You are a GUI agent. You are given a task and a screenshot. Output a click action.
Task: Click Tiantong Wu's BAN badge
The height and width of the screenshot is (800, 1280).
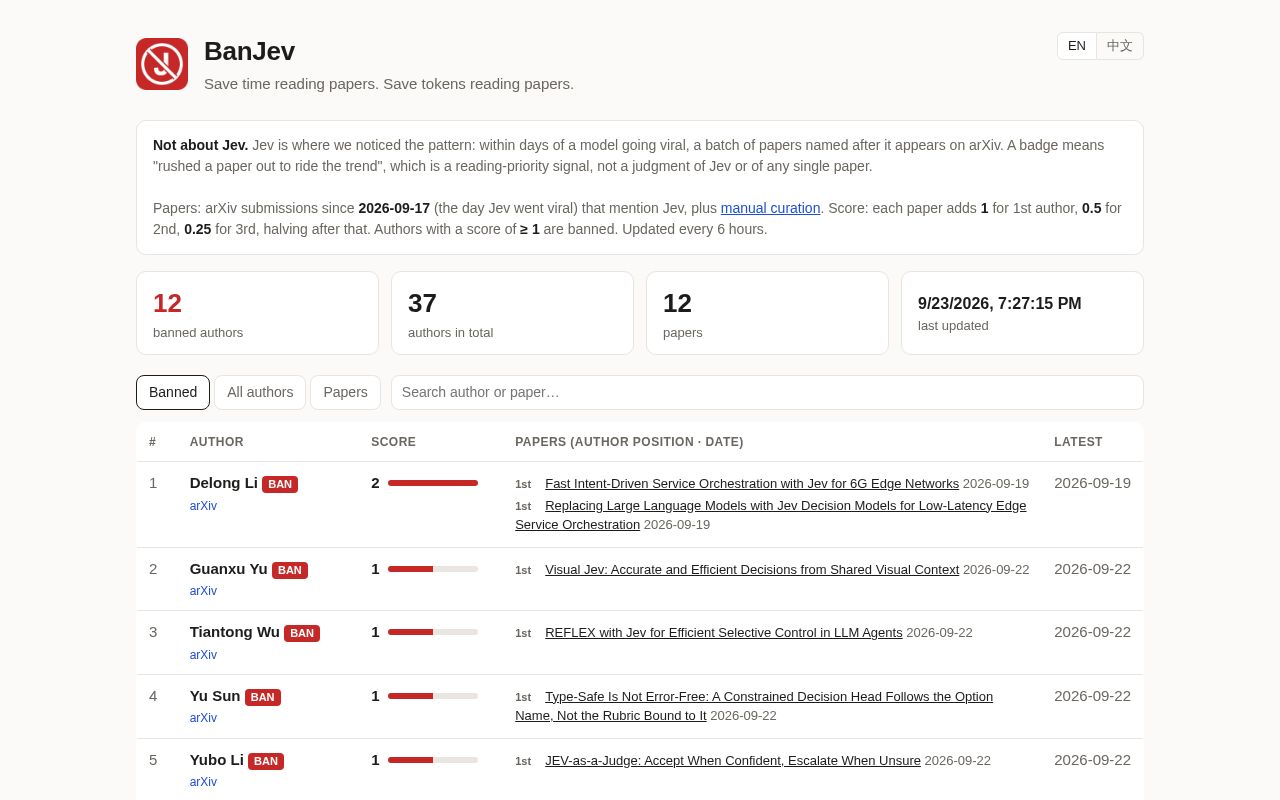coord(302,633)
